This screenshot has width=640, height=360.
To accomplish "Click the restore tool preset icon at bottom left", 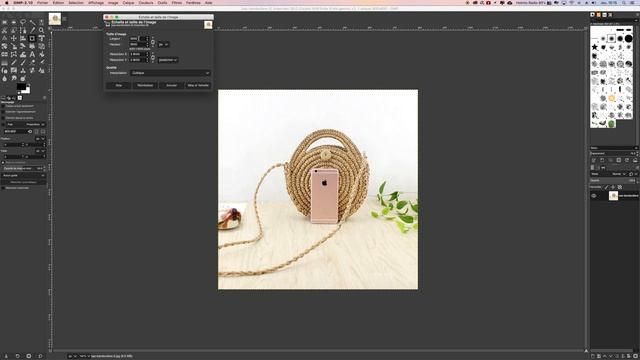I will (18, 356).
